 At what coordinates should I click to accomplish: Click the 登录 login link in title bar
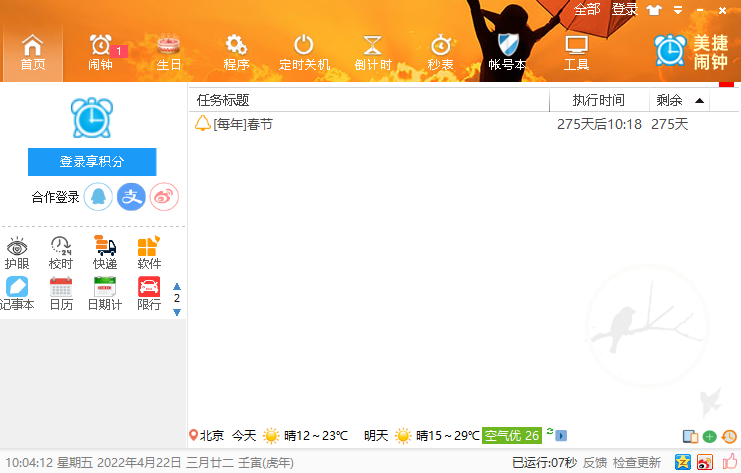tap(625, 9)
